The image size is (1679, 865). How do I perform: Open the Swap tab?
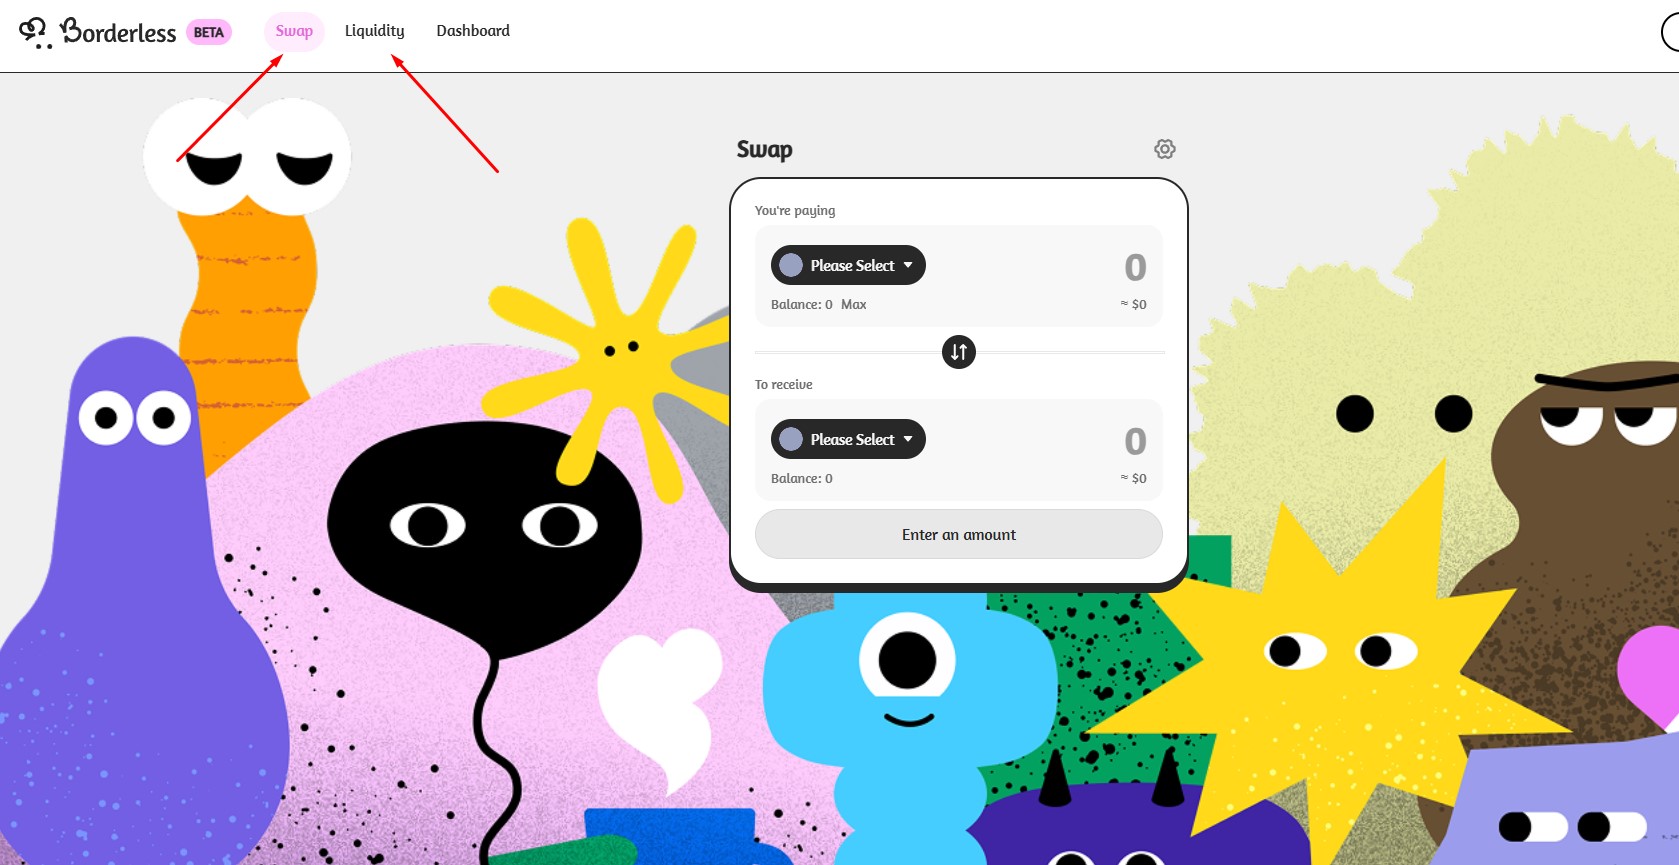[x=294, y=31]
